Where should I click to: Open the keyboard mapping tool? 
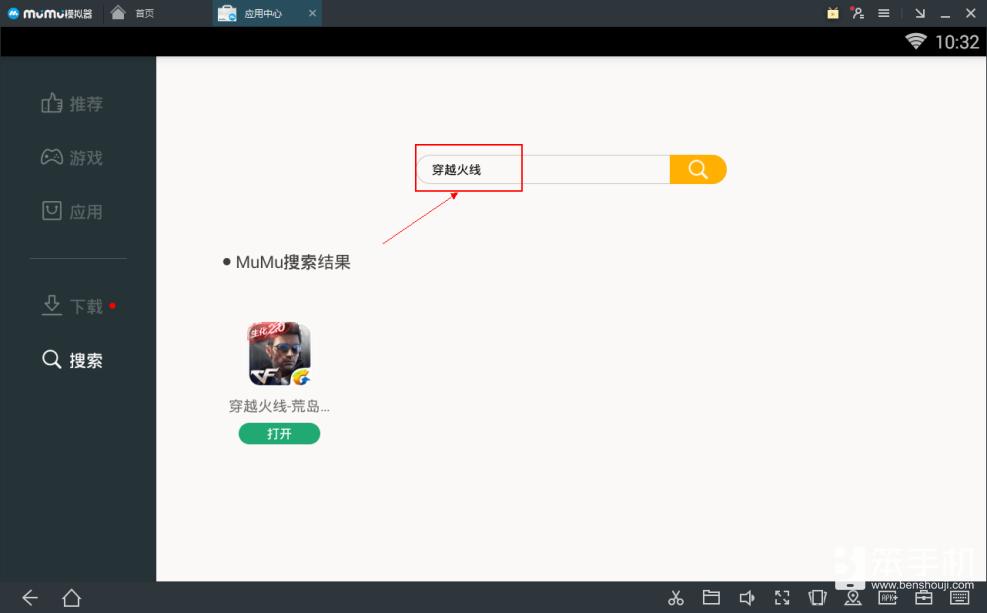coord(957,597)
